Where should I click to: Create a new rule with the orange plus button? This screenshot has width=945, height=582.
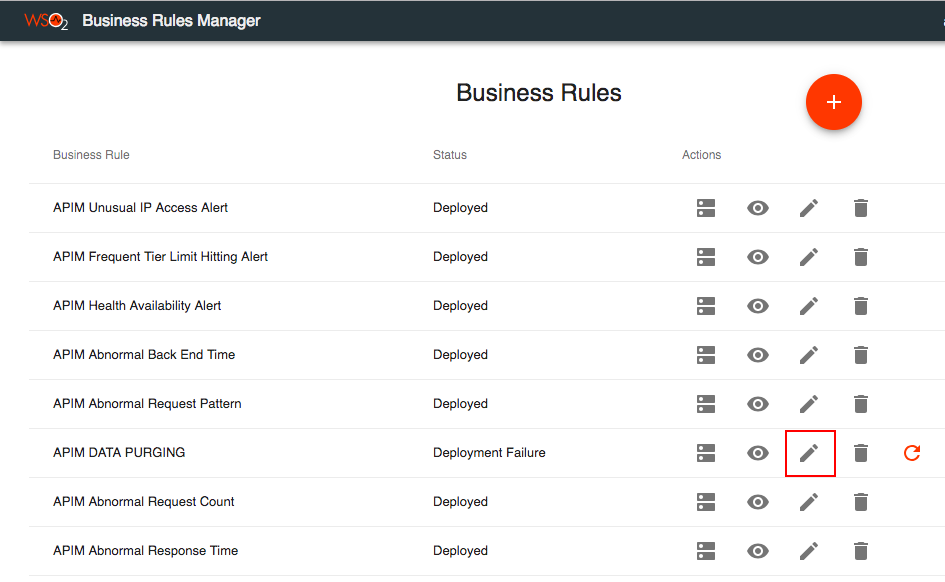pyautogui.click(x=833, y=102)
